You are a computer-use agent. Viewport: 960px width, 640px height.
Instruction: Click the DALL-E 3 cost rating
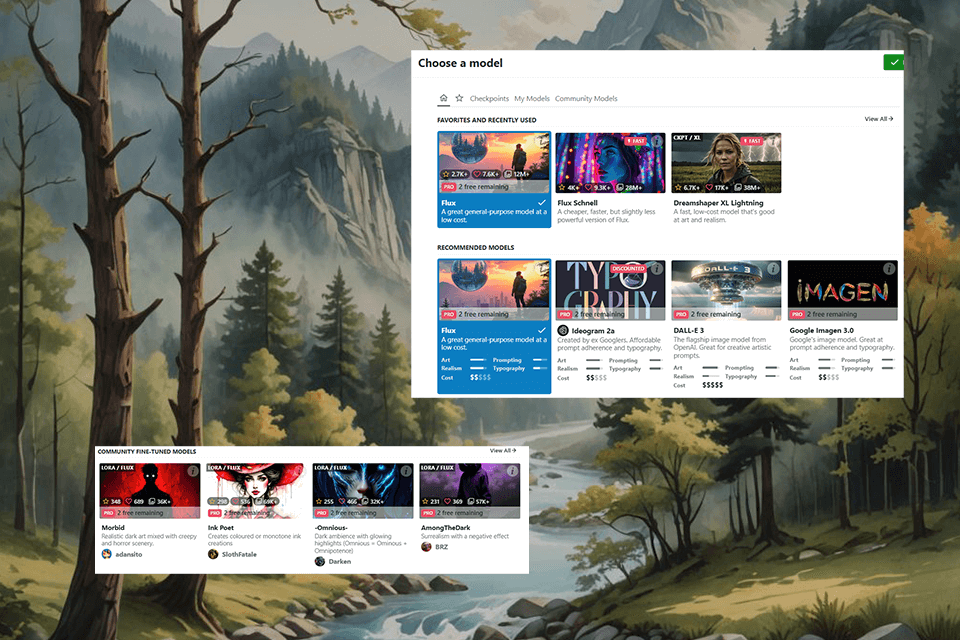[x=712, y=385]
